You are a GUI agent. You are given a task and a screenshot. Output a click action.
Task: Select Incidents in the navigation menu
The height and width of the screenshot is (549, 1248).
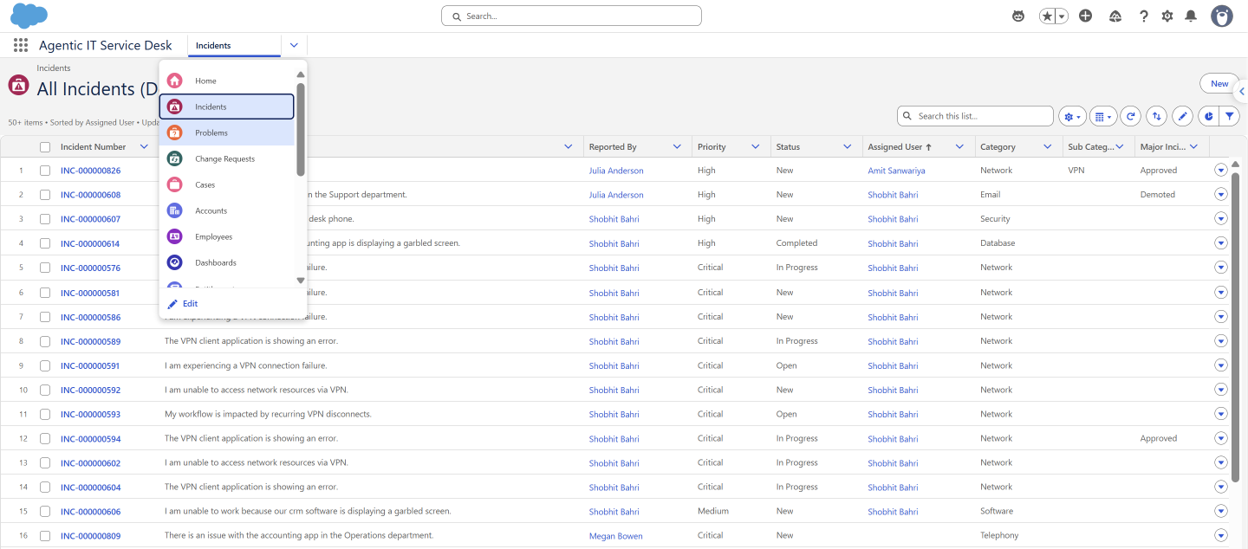click(x=227, y=107)
